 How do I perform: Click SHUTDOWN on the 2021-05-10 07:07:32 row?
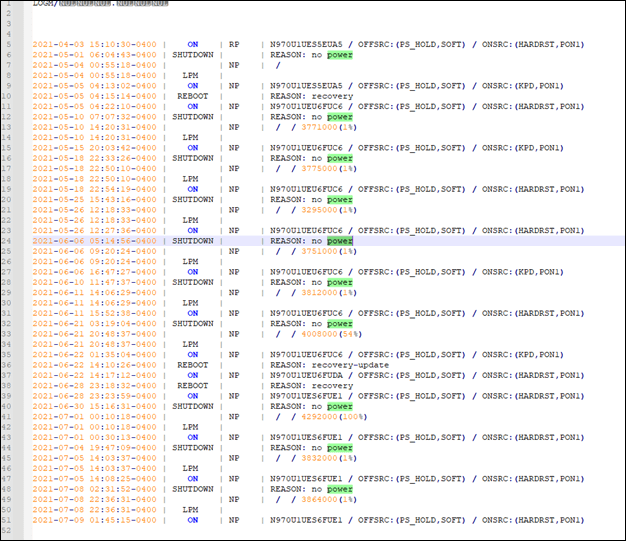tap(193, 117)
